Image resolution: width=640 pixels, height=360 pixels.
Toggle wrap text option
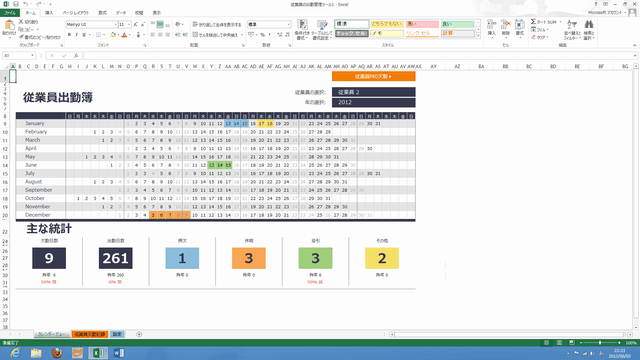[x=217, y=24]
